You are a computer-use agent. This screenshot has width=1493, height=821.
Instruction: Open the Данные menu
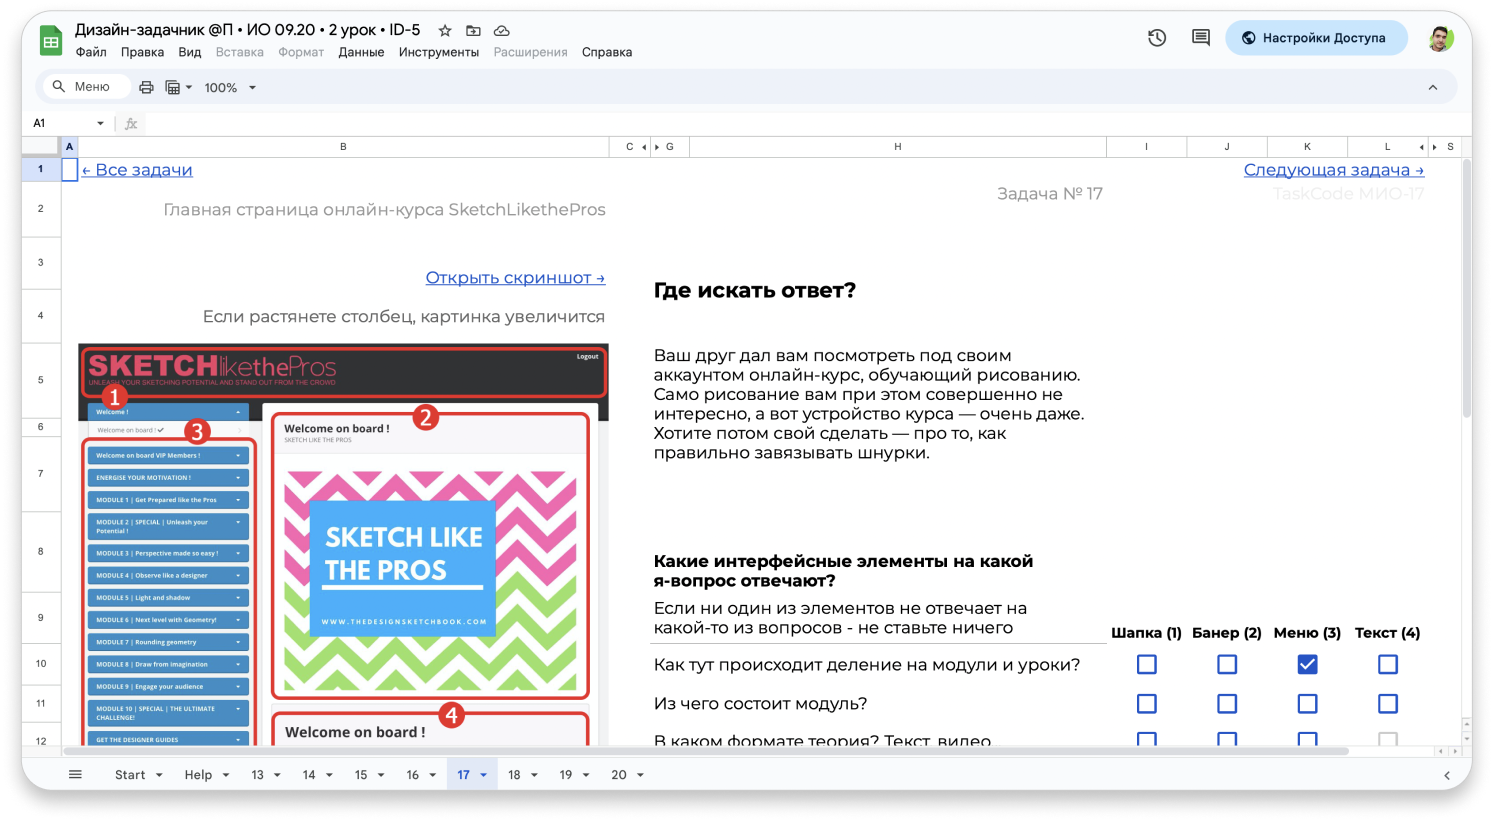[x=361, y=52]
